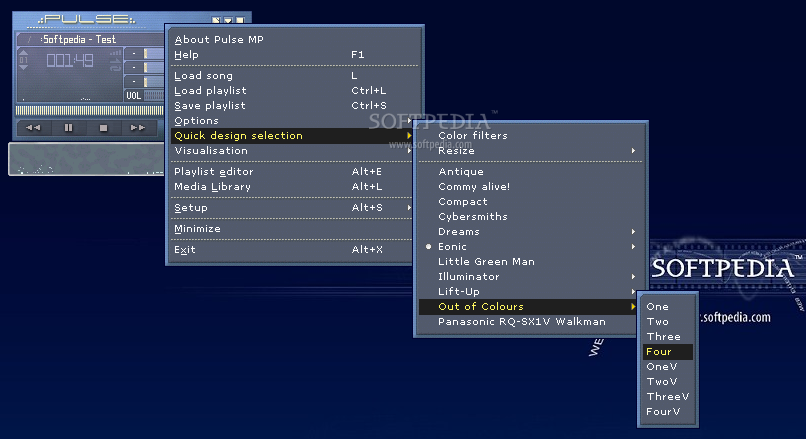Open the Visualisation entry
The width and height of the screenshot is (806, 439).
tap(291, 151)
